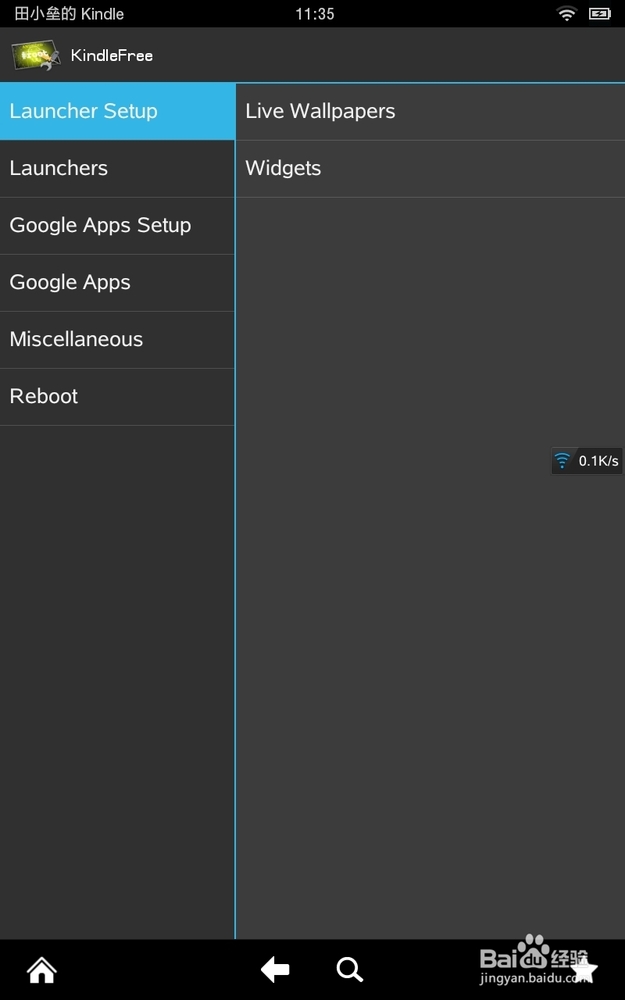Tap the Favorites star icon

pos(584,969)
